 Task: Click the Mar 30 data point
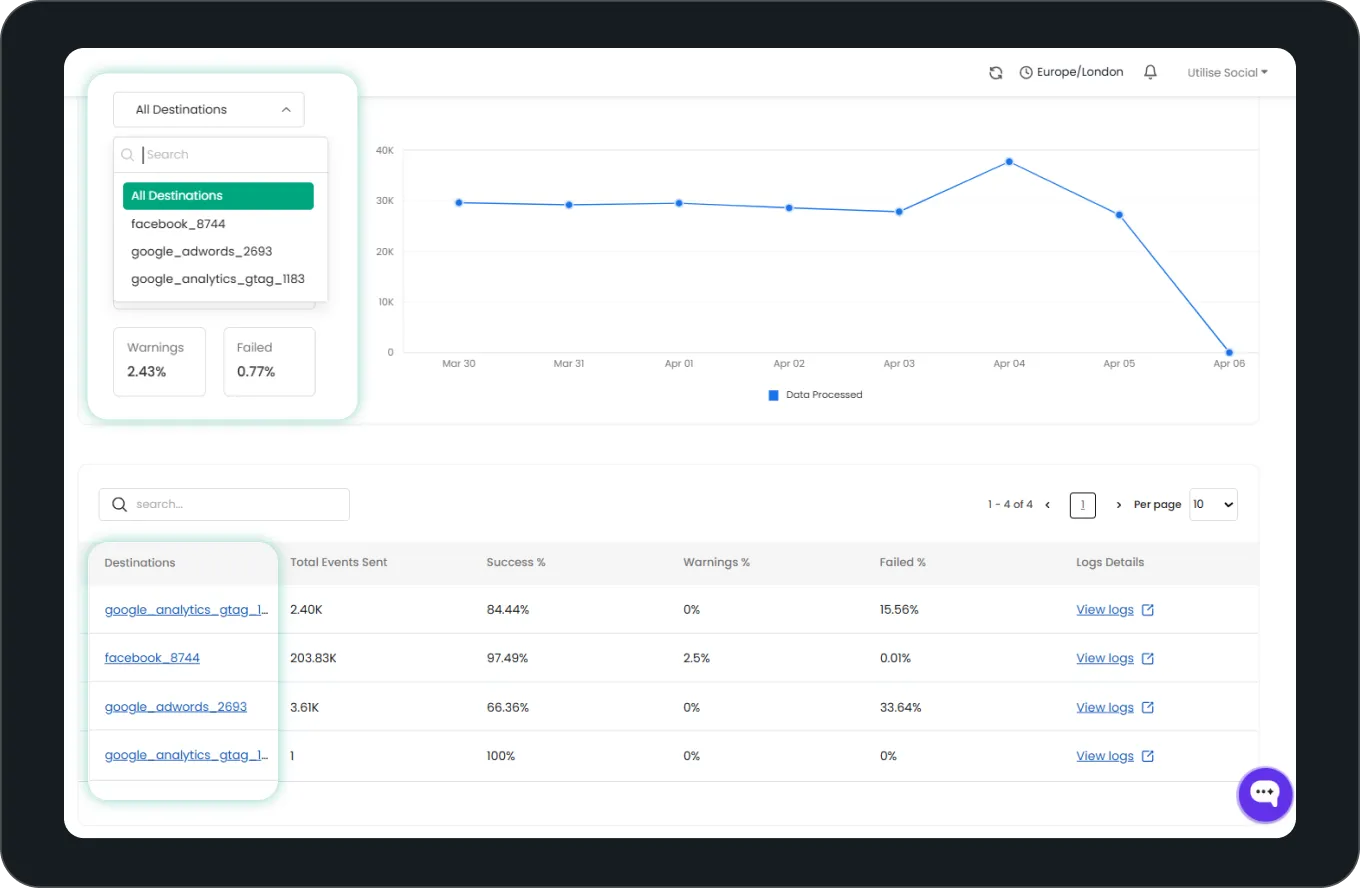pyautogui.click(x=459, y=203)
